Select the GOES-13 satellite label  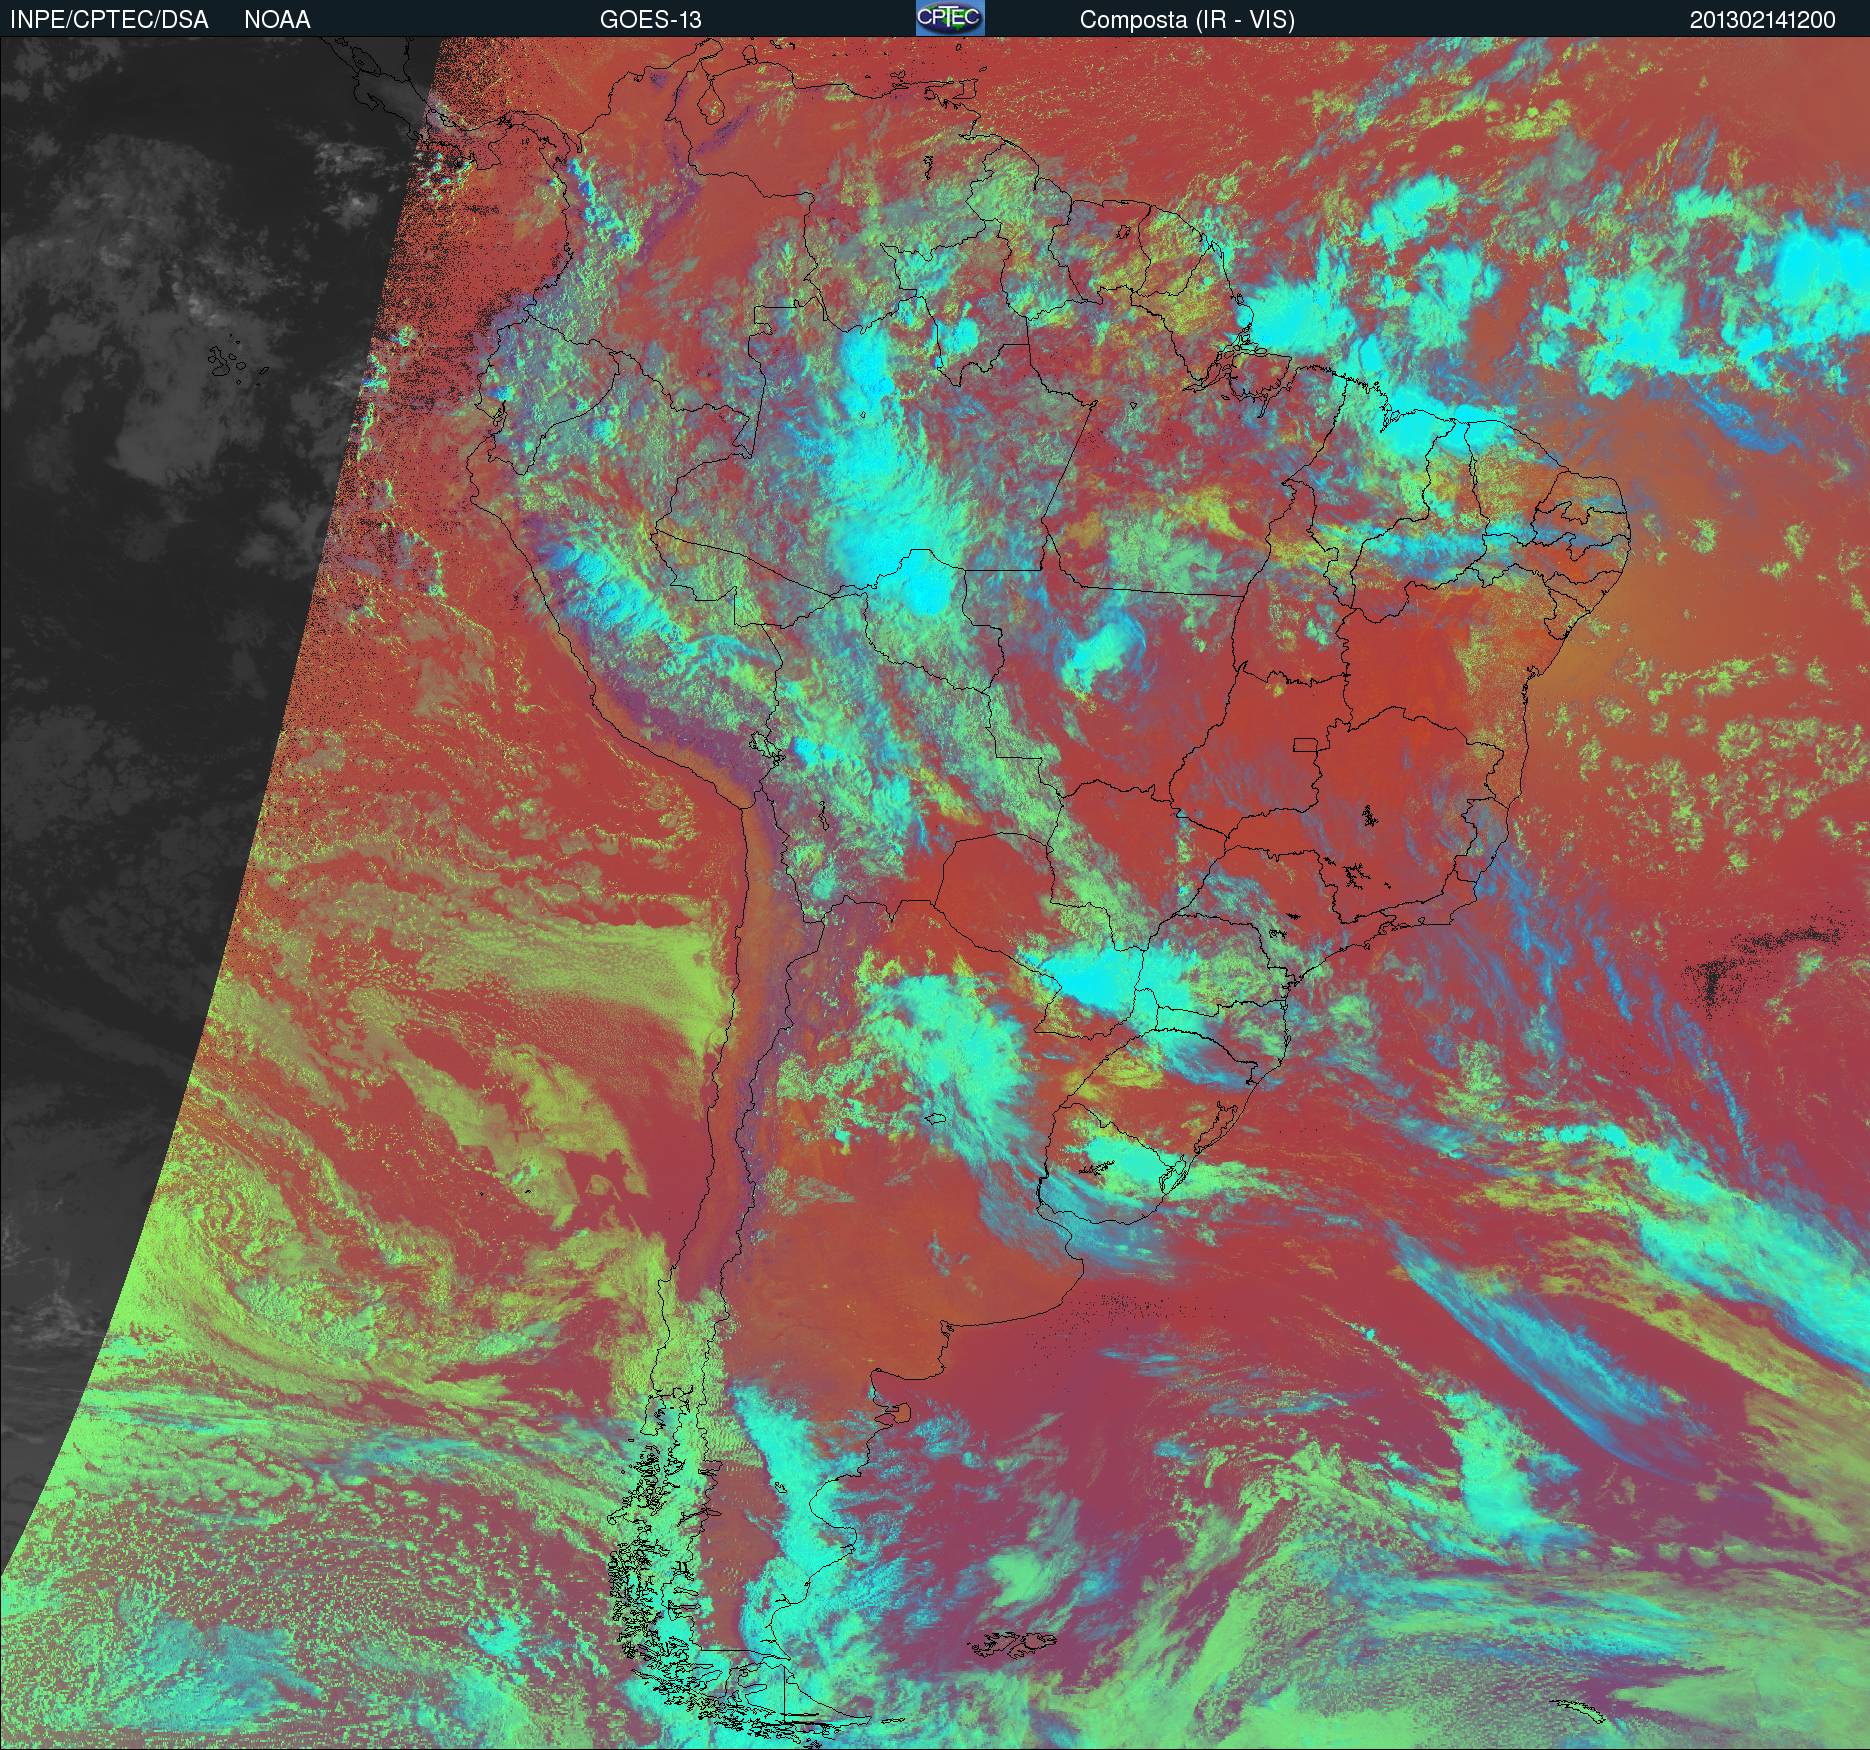point(650,20)
